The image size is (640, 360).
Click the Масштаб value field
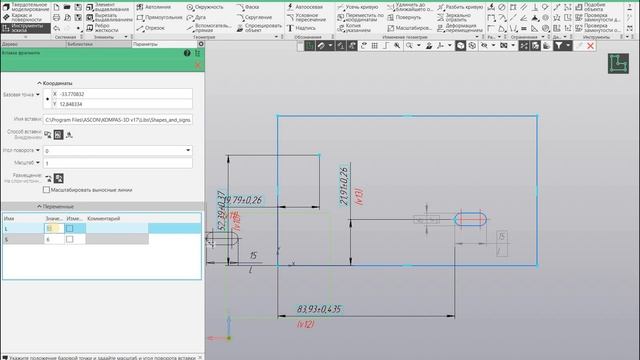[x=118, y=163]
